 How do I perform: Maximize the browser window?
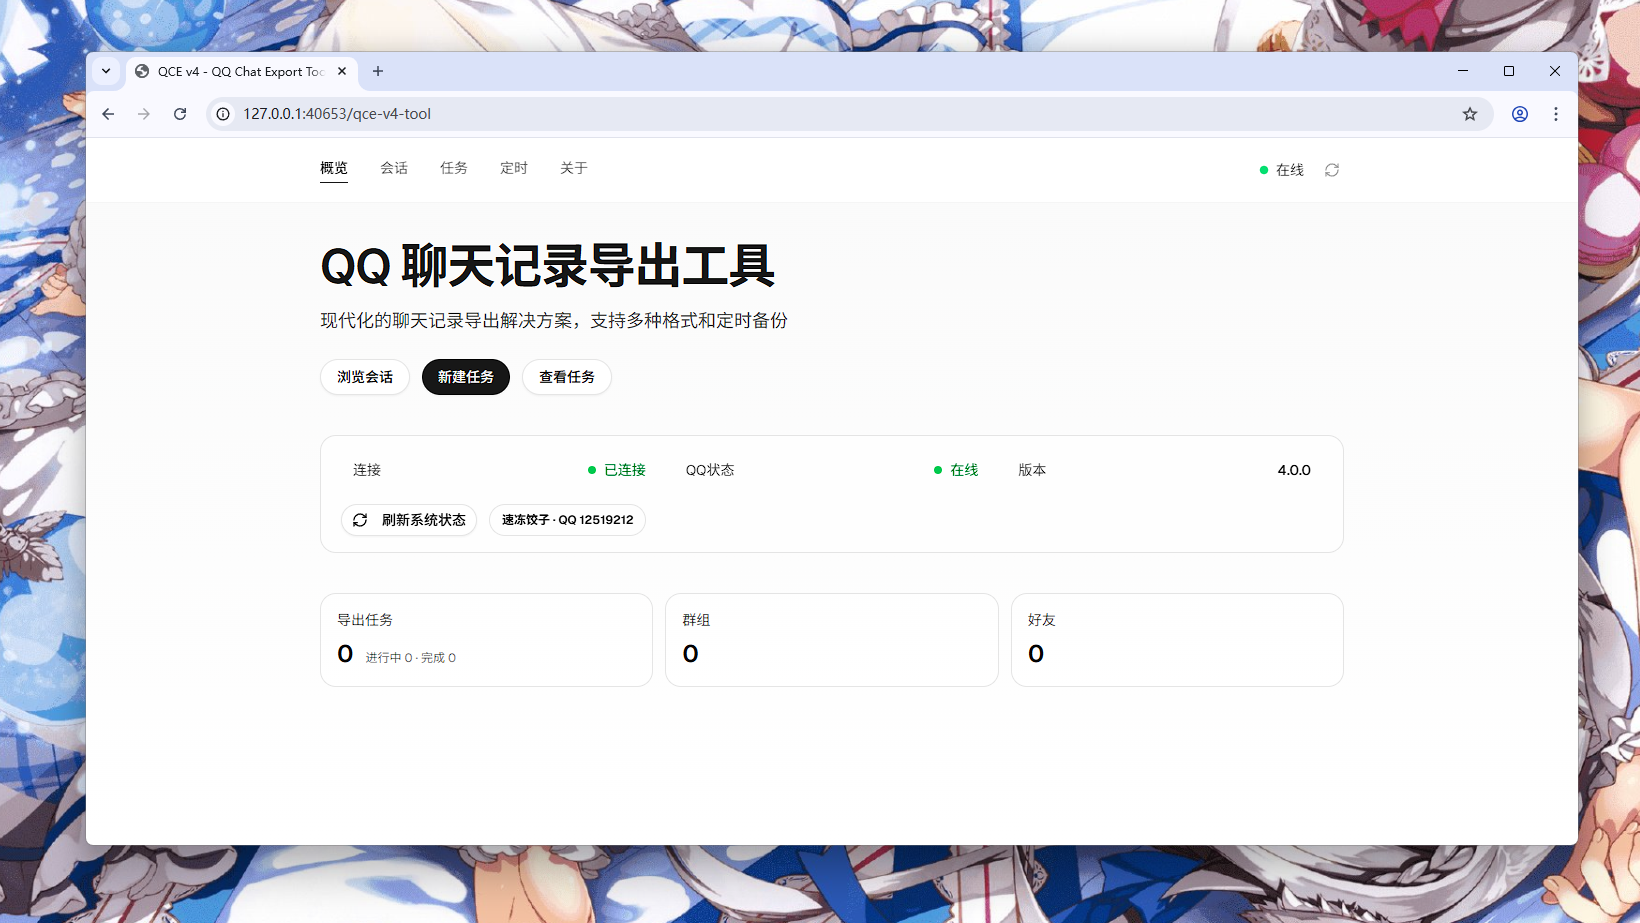(1509, 71)
